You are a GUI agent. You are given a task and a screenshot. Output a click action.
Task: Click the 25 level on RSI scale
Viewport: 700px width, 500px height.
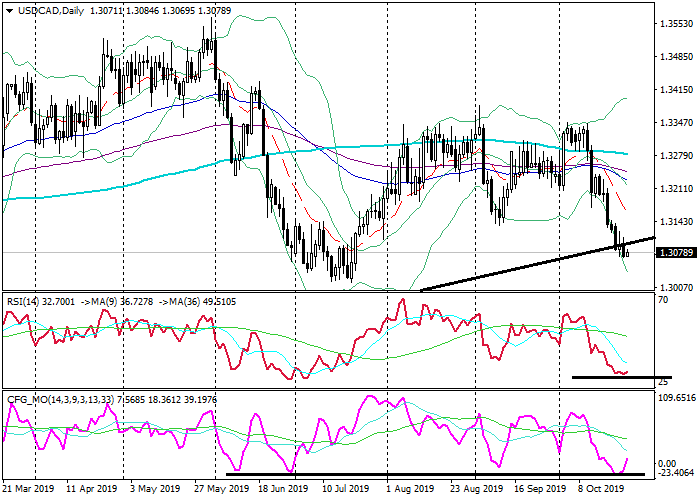coord(663,382)
